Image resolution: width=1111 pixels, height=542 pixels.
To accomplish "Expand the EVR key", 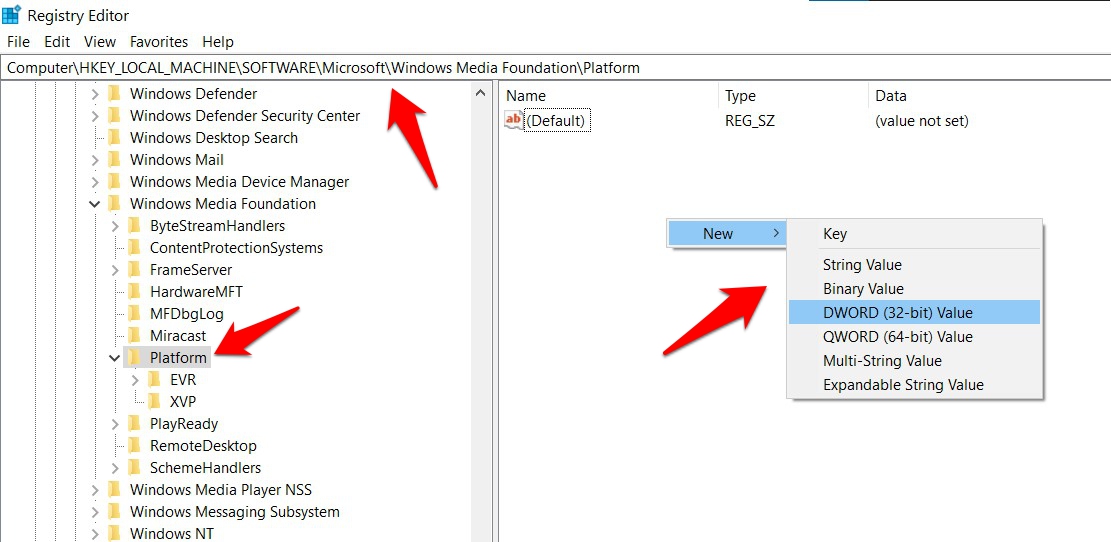I will point(135,380).
